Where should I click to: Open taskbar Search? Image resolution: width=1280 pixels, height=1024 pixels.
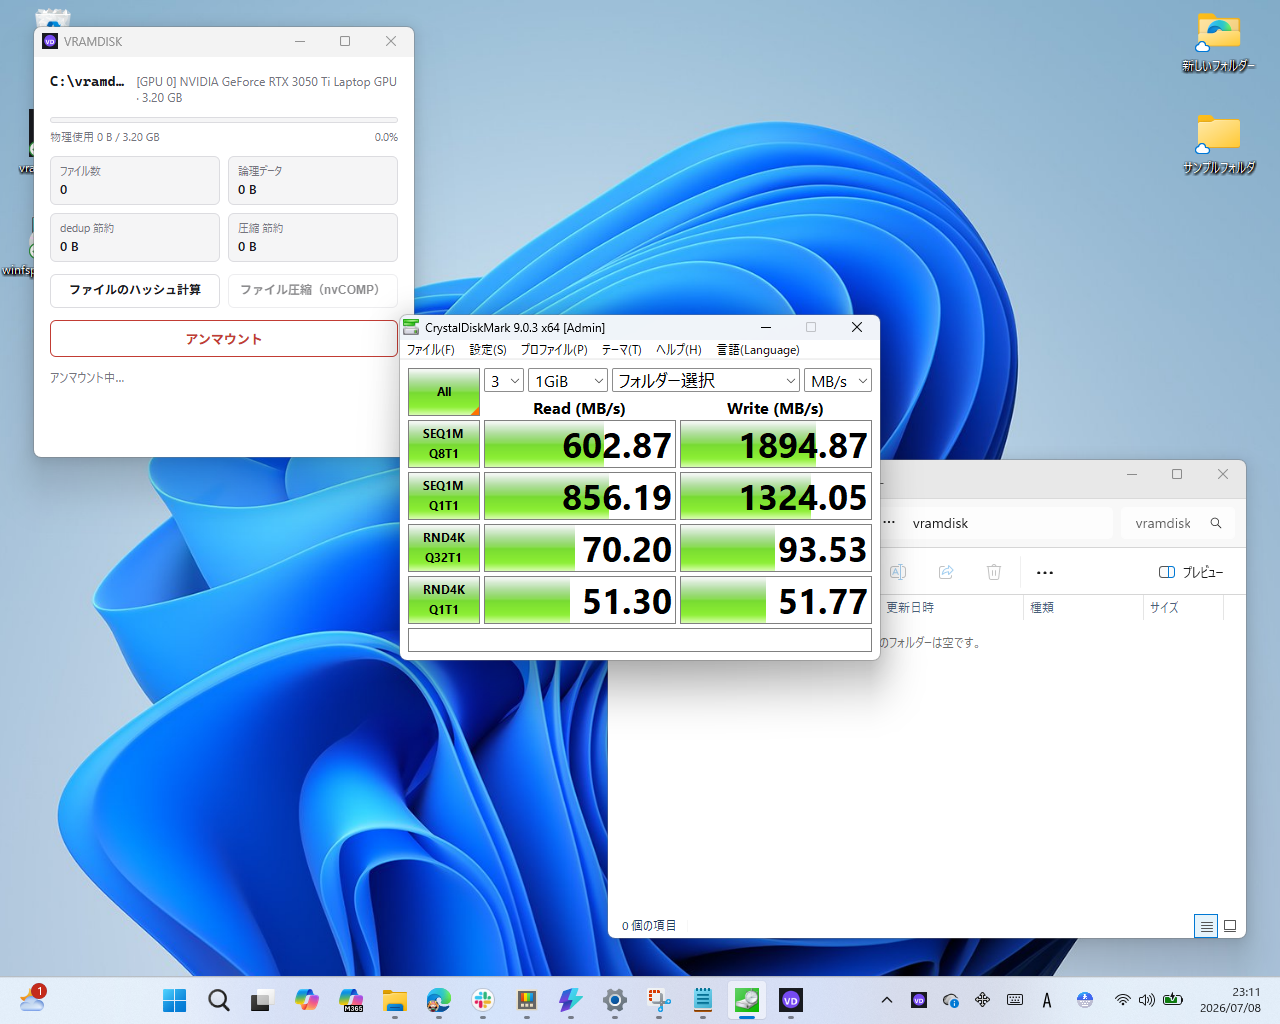click(x=219, y=1000)
